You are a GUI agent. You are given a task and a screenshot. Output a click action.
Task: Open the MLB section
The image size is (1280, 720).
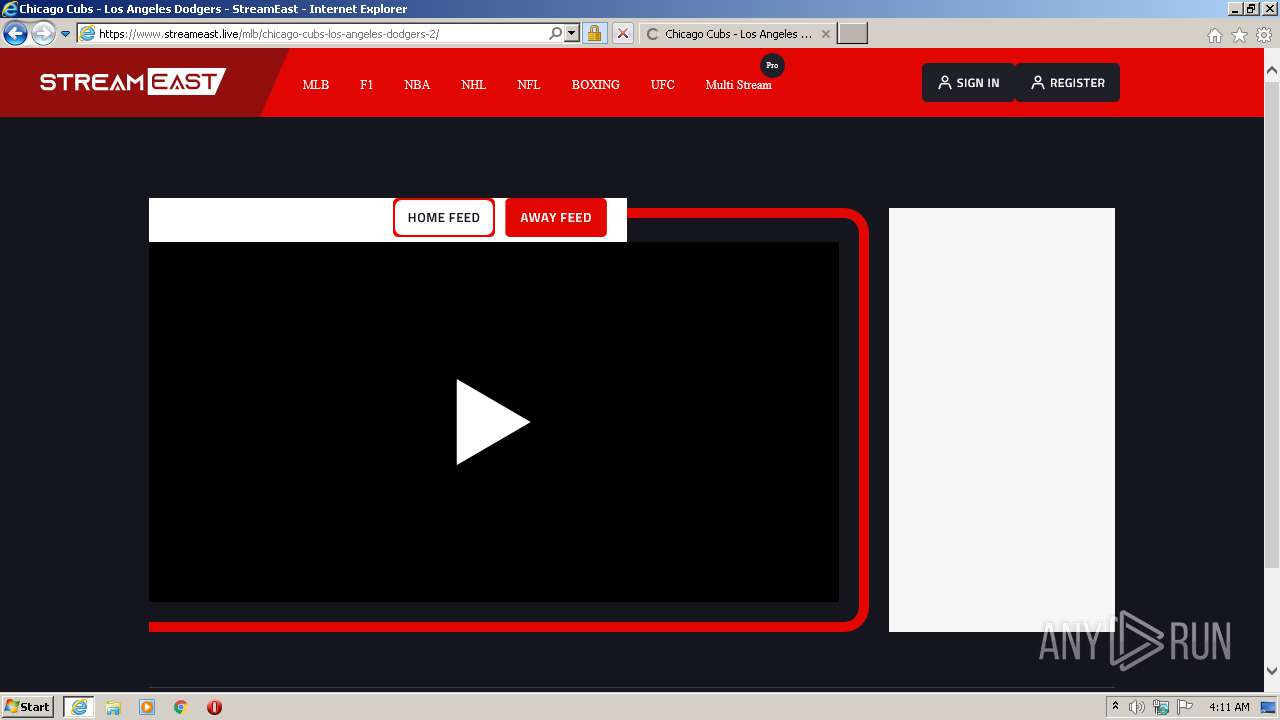(316, 85)
